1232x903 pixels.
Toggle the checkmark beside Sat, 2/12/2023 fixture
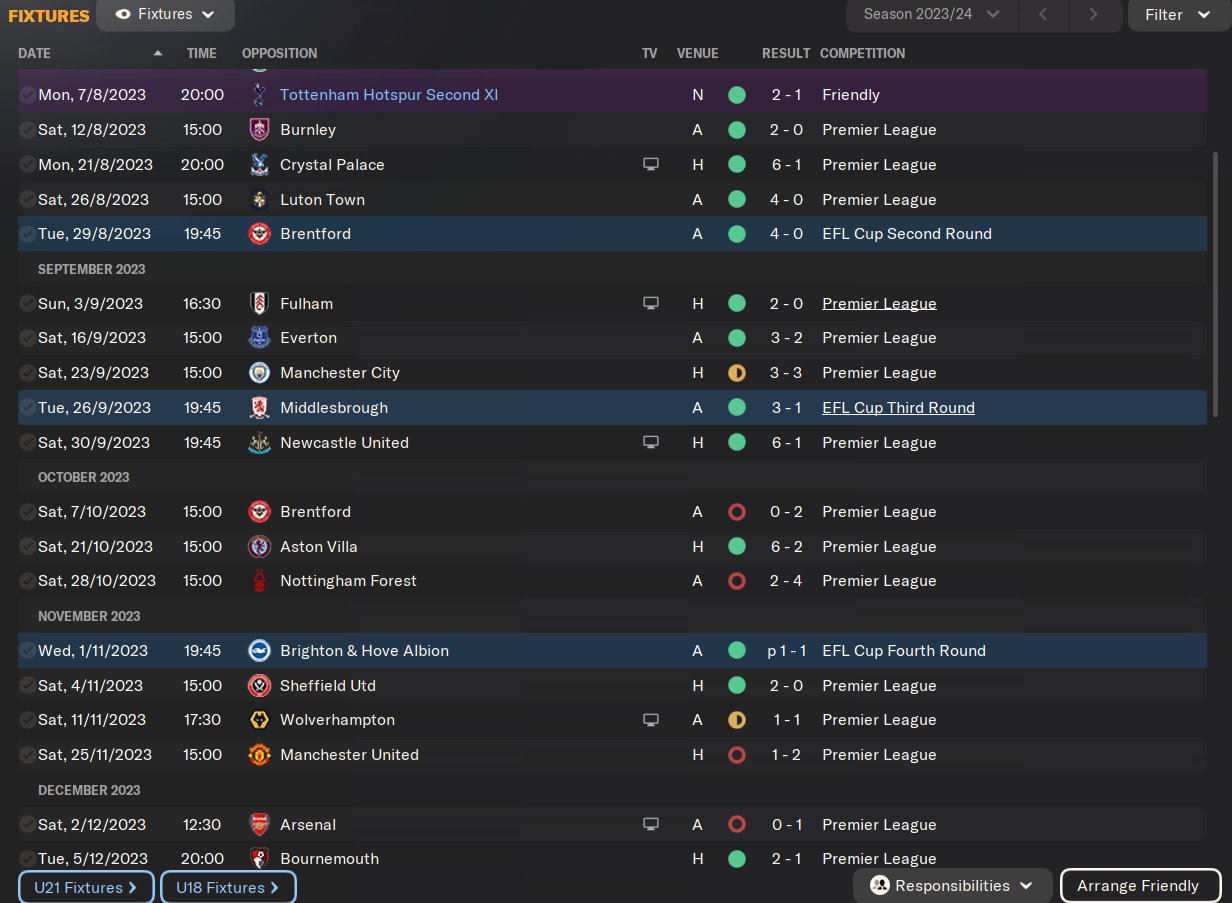27,825
